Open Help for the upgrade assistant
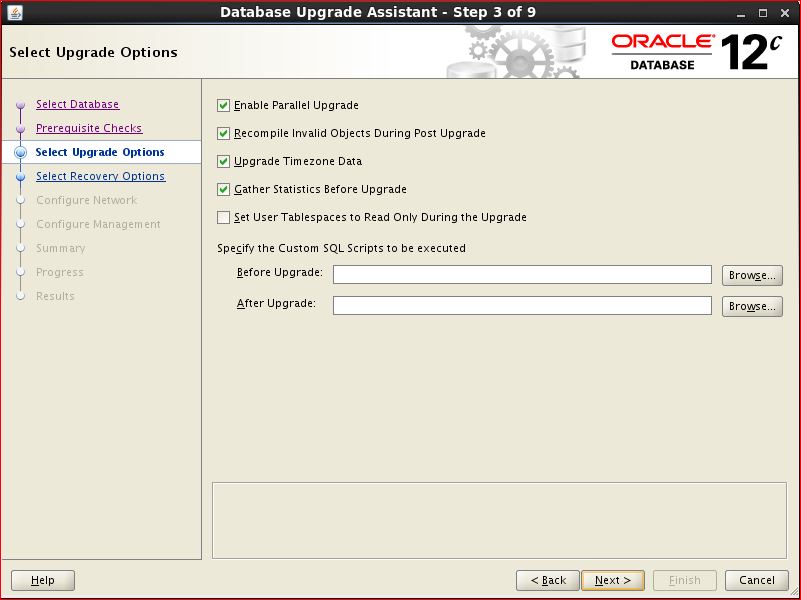The height and width of the screenshot is (600, 801). [x=43, y=580]
